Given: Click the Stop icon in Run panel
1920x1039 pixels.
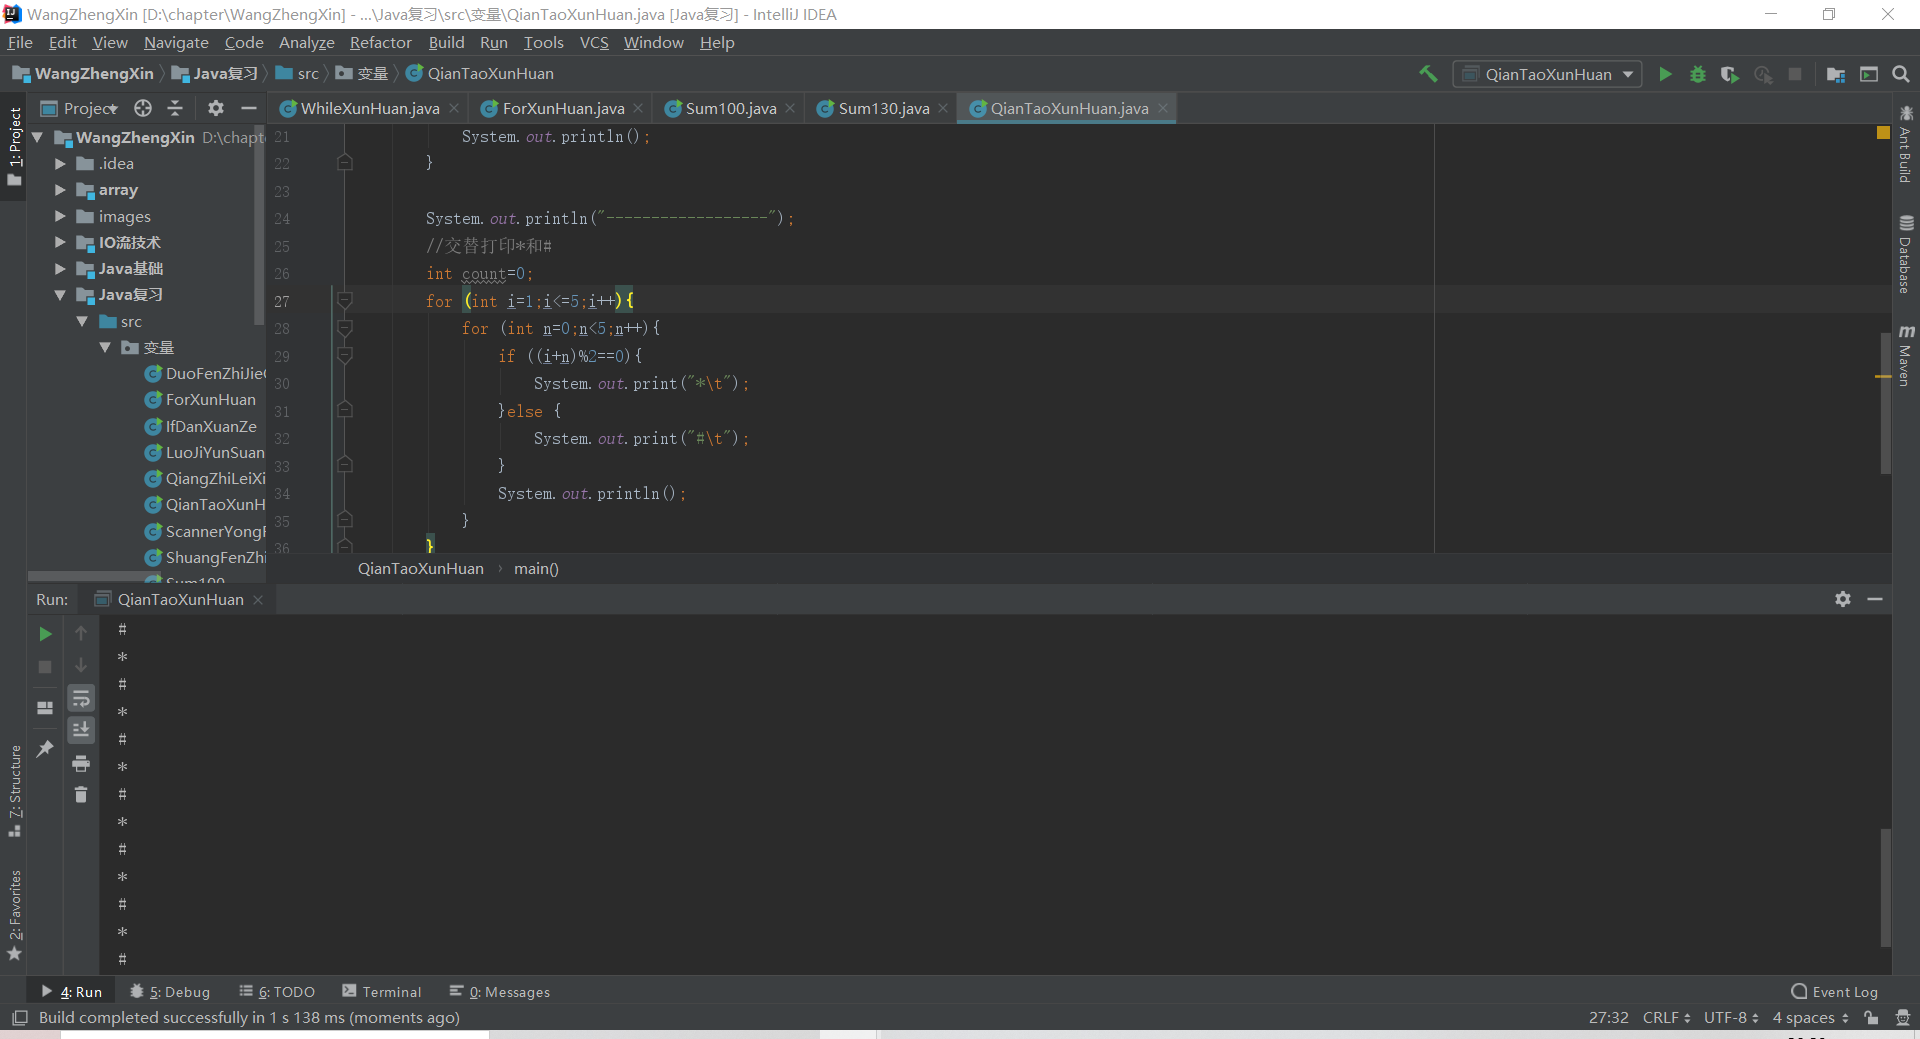Looking at the screenshot, I should [45, 666].
